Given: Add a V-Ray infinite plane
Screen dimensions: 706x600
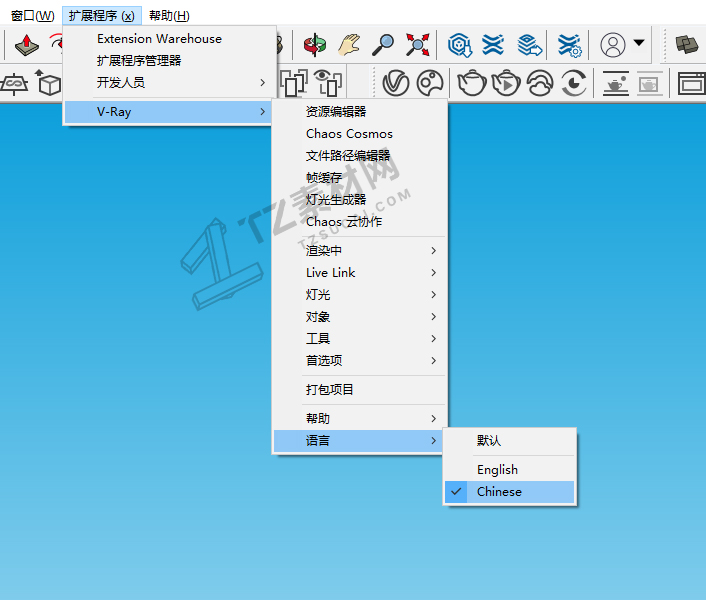Looking at the screenshot, I should click(x=14, y=84).
